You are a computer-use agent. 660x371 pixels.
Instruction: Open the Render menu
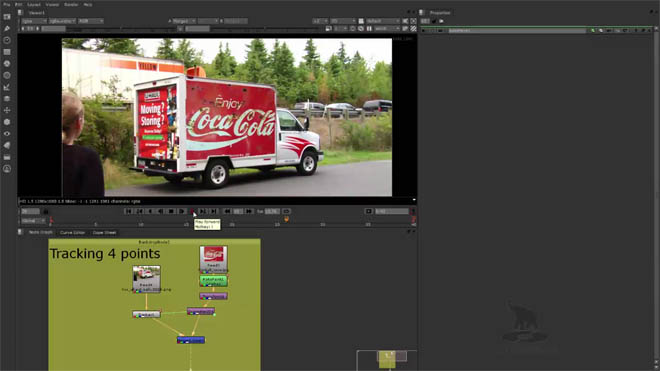71,5
